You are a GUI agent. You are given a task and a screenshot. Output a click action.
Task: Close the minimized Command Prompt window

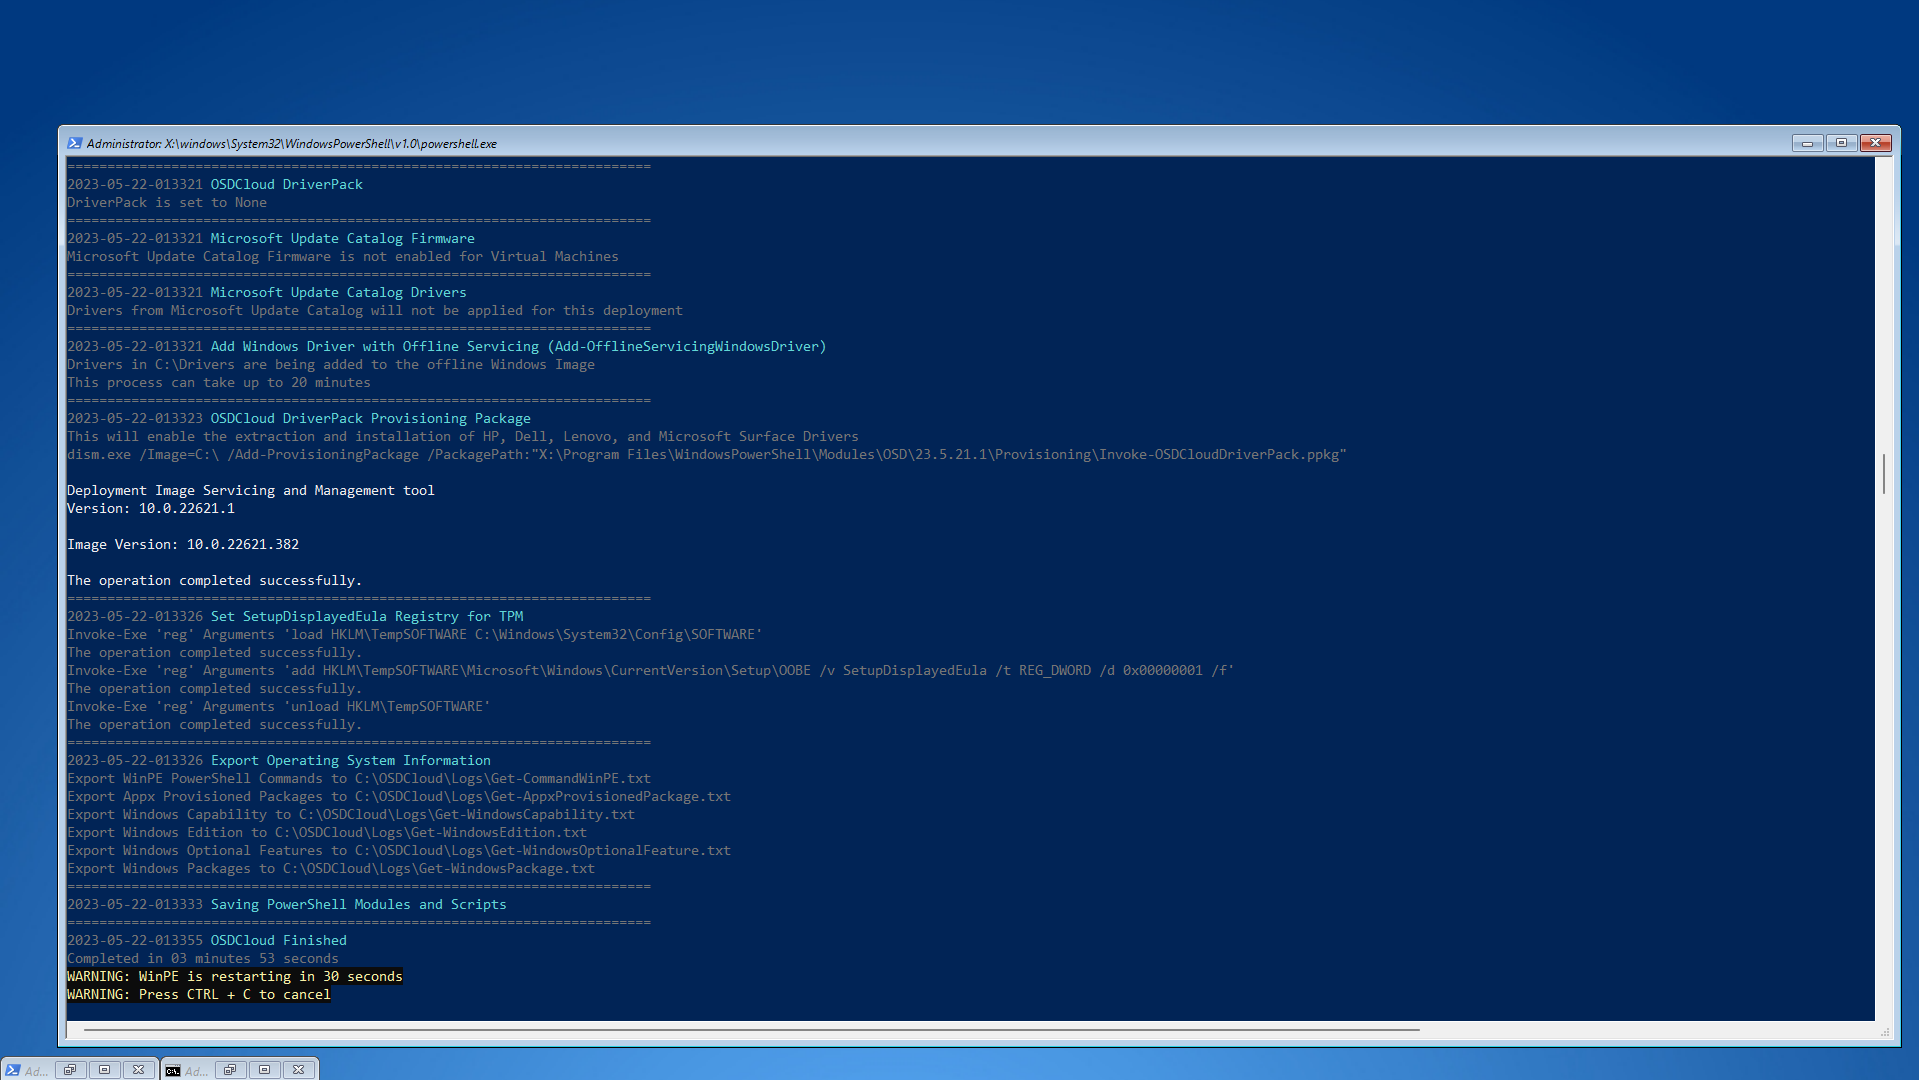pyautogui.click(x=299, y=1070)
